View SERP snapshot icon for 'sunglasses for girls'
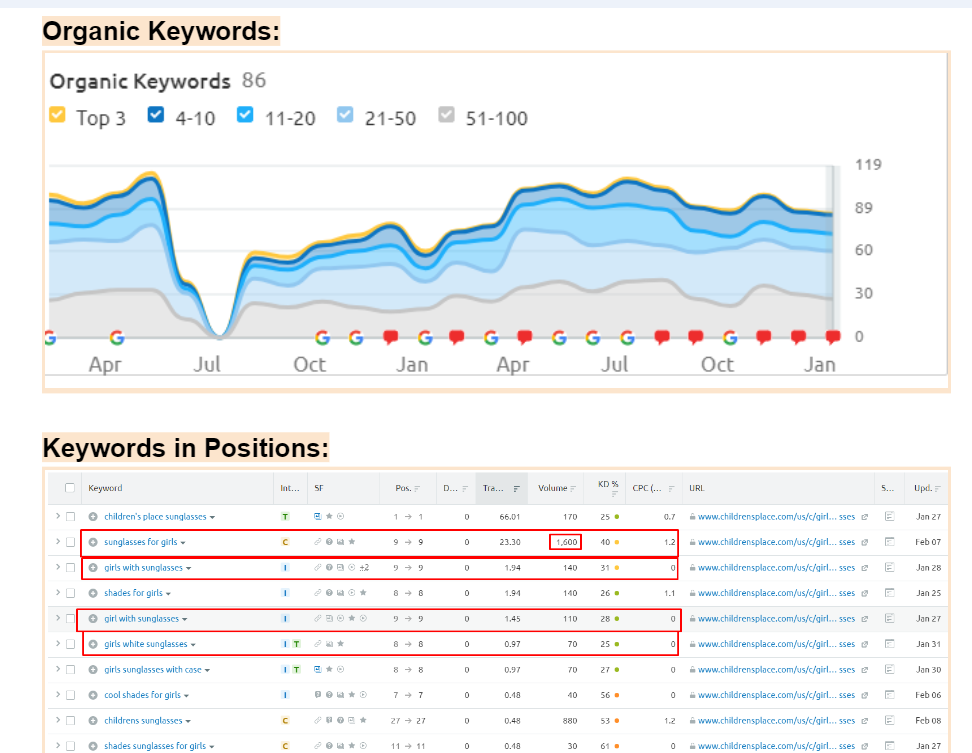 pos(890,542)
